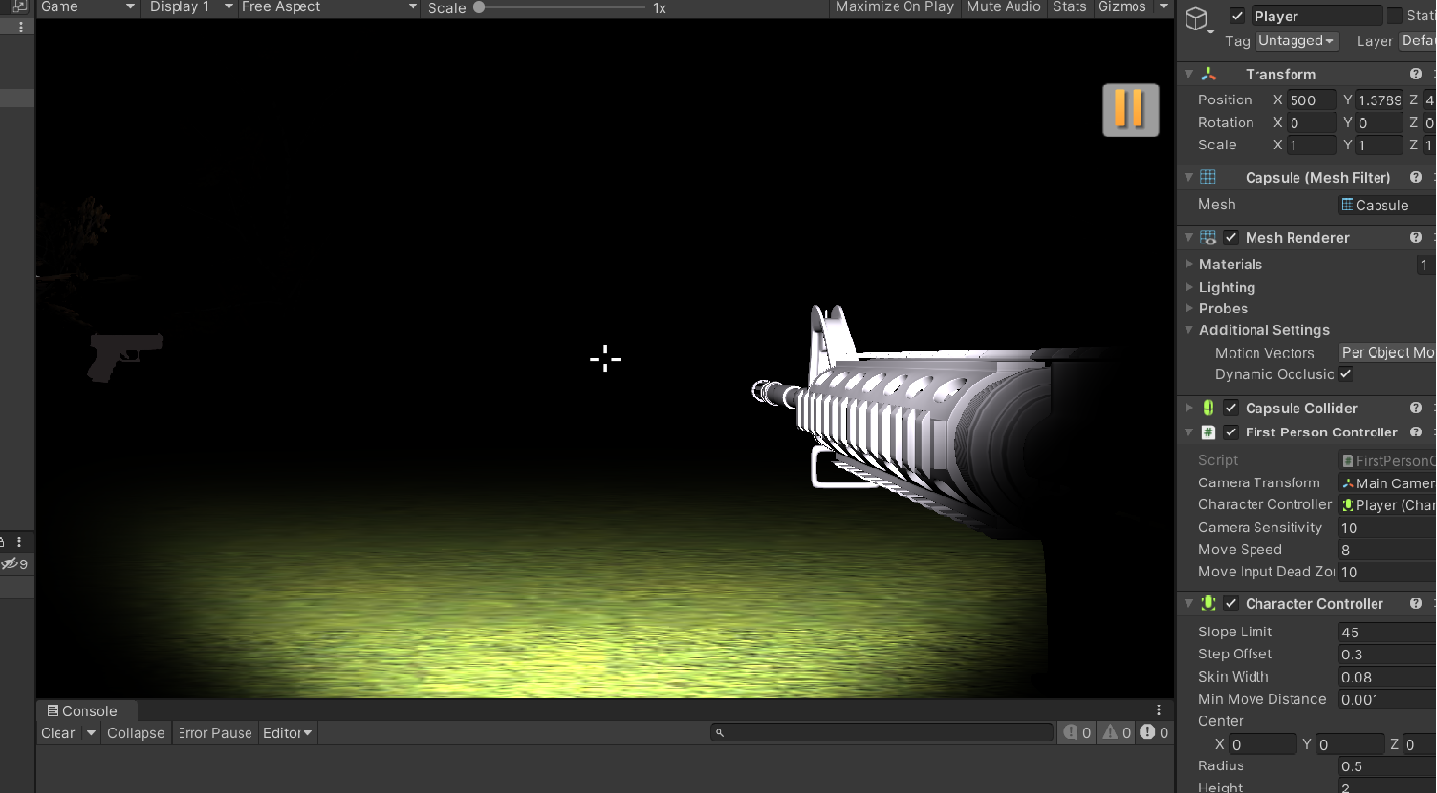This screenshot has width=1437, height=793.
Task: Click the Camera Sensitivity value field
Action: (x=1388, y=527)
